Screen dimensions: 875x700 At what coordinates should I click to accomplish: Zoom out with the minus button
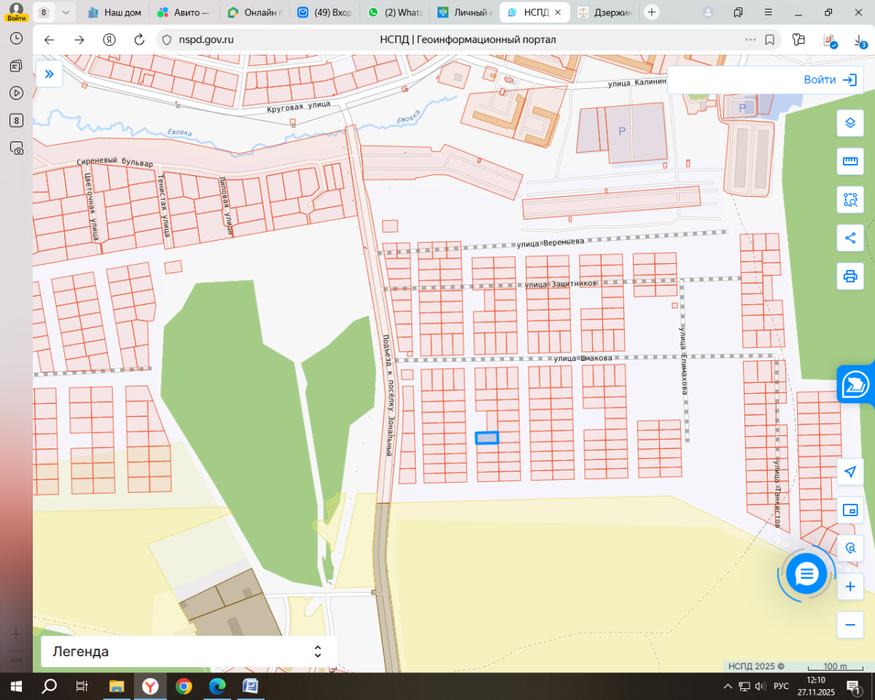[850, 625]
